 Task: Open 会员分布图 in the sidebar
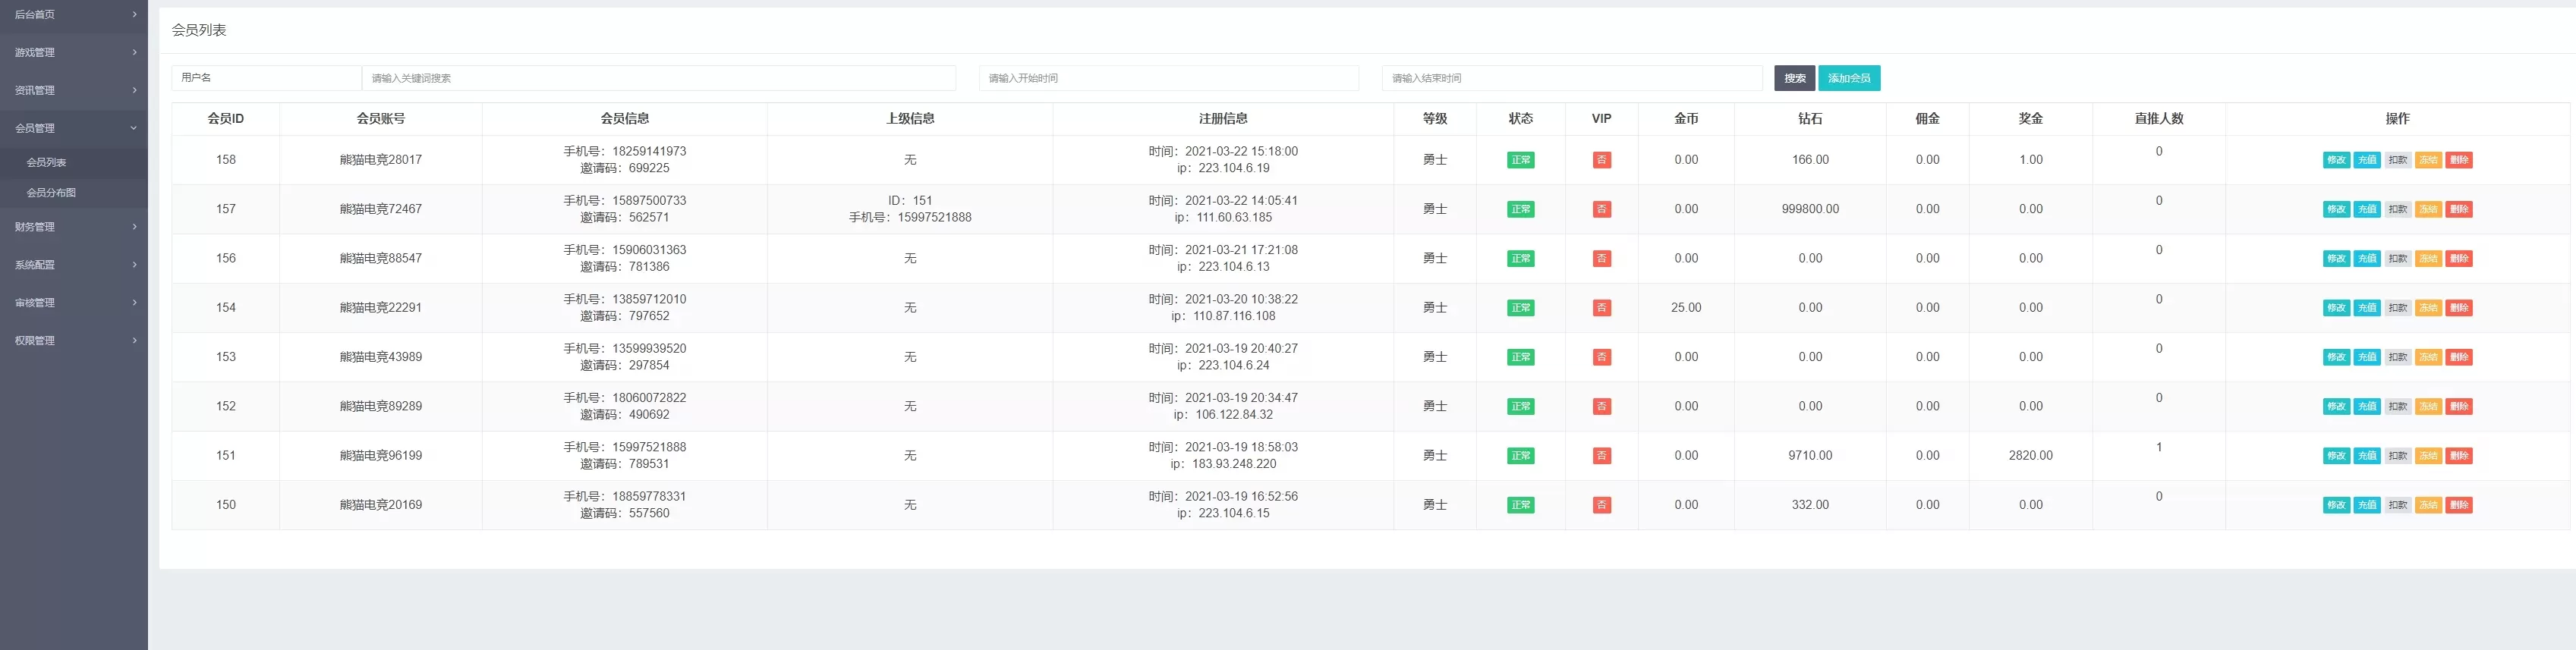[x=51, y=192]
